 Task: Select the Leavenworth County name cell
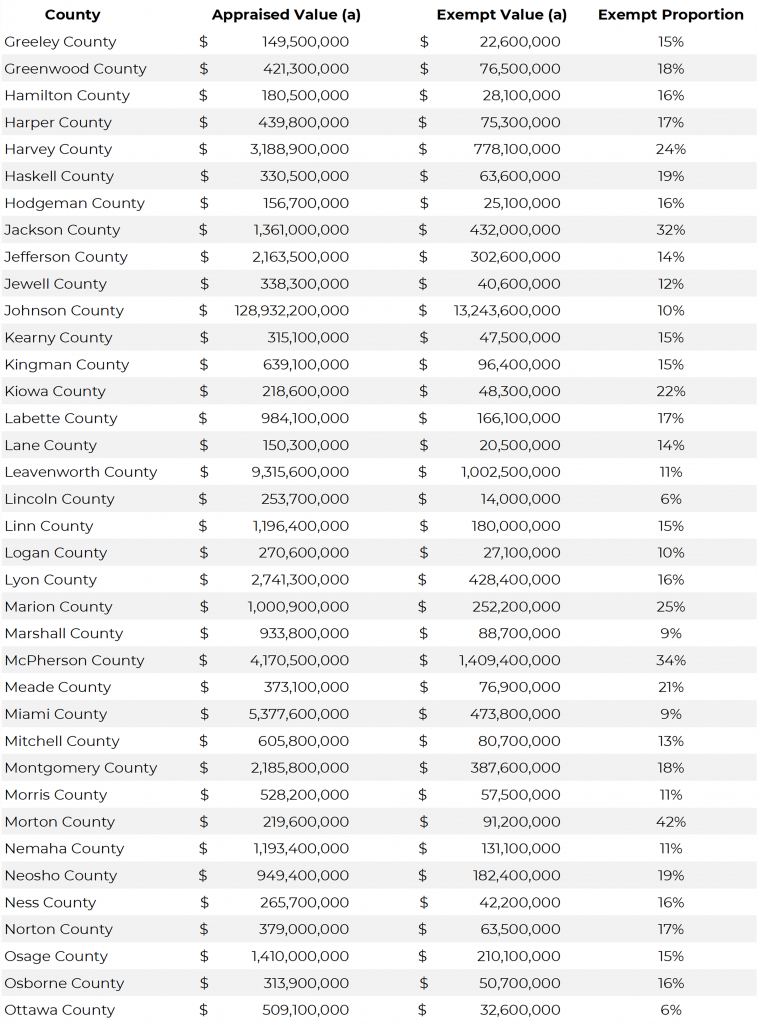80,472
